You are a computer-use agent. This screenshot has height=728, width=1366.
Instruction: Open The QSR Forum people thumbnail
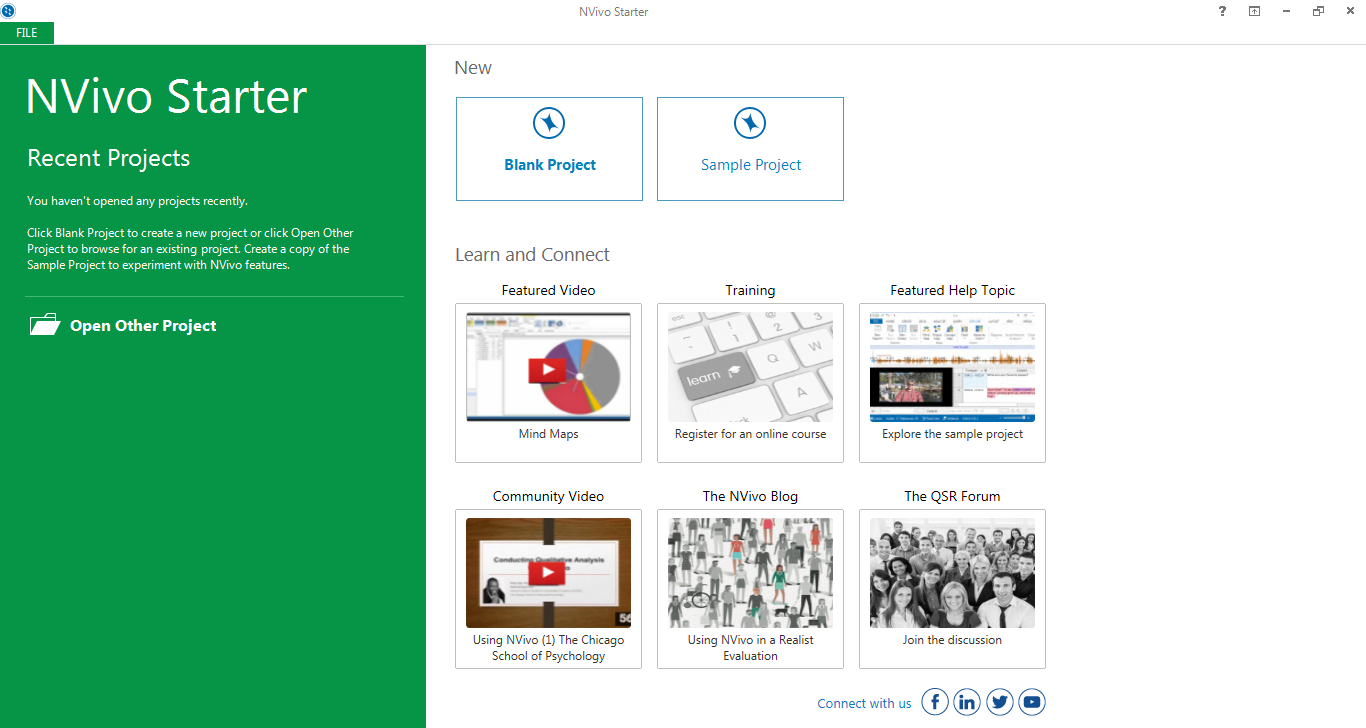tap(952, 573)
